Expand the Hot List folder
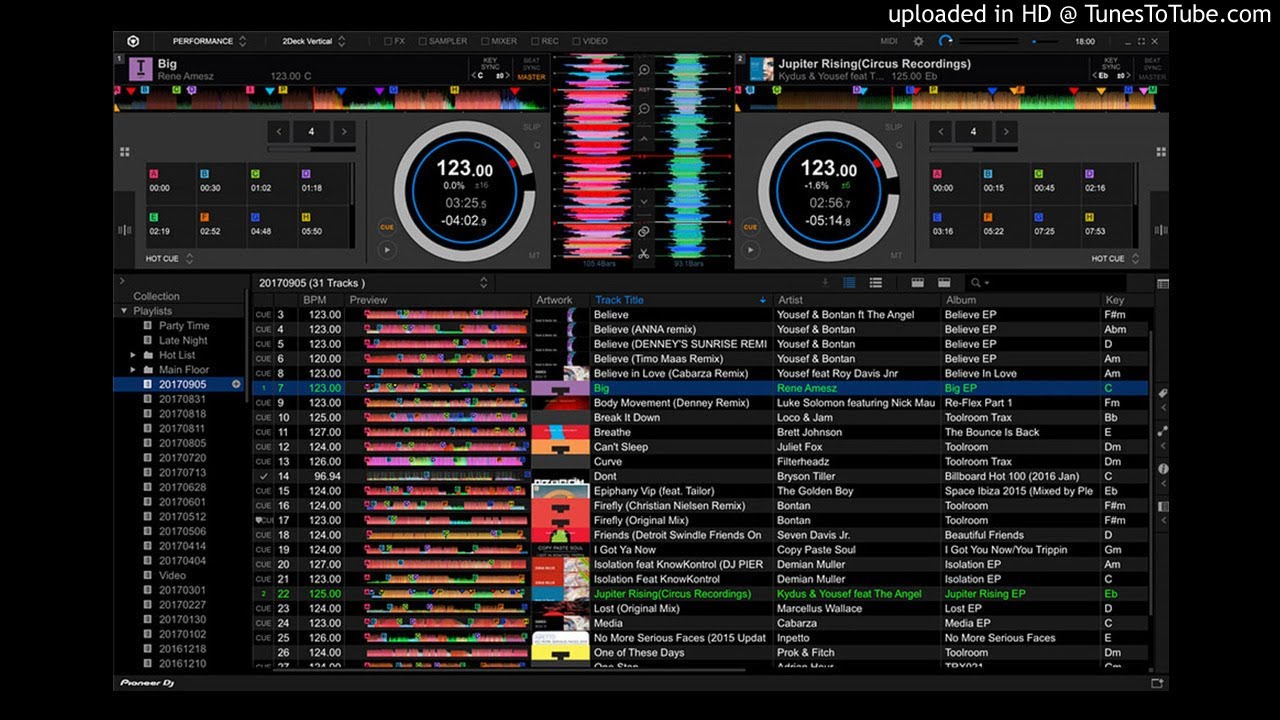The height and width of the screenshot is (720, 1280). (133, 355)
